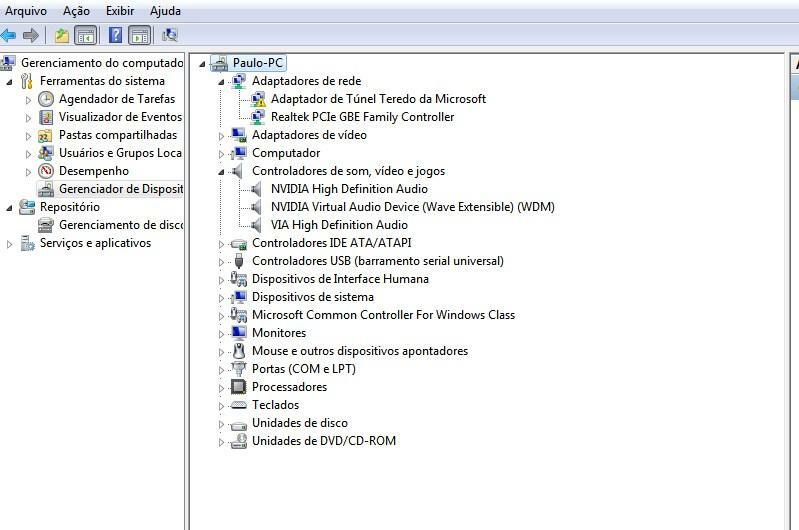Image resolution: width=799 pixels, height=530 pixels.
Task: Open the Exibir menu
Action: pyautogui.click(x=120, y=11)
